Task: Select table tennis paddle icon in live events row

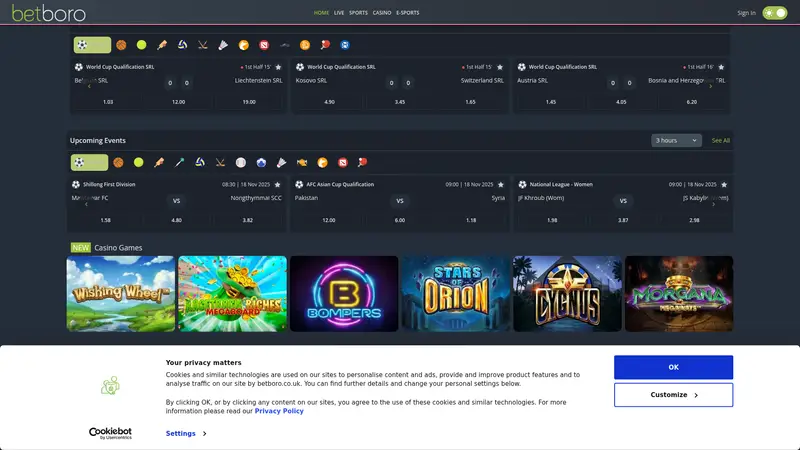Action: (x=325, y=45)
